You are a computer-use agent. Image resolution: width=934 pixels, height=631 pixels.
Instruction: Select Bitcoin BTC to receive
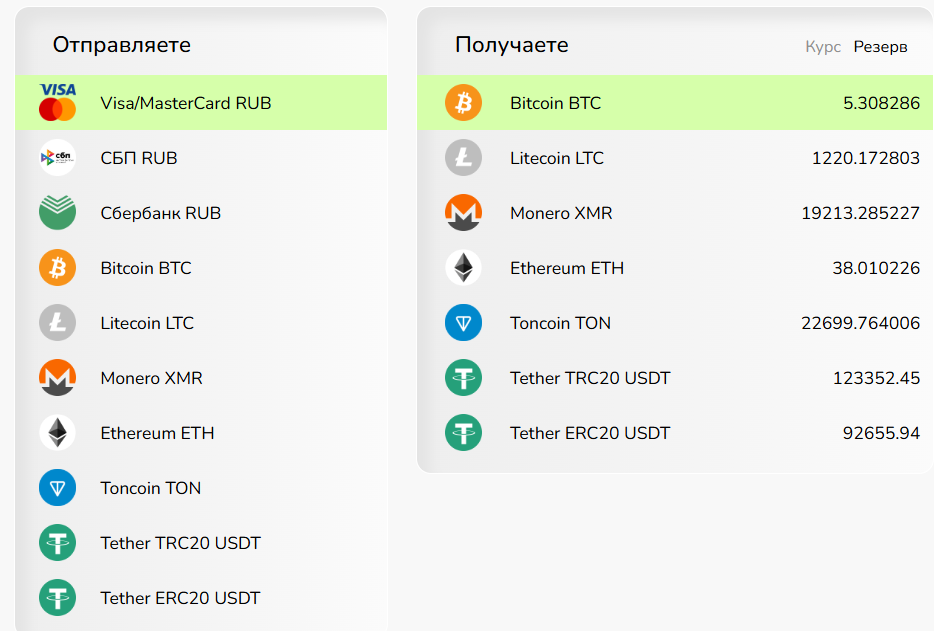click(555, 103)
